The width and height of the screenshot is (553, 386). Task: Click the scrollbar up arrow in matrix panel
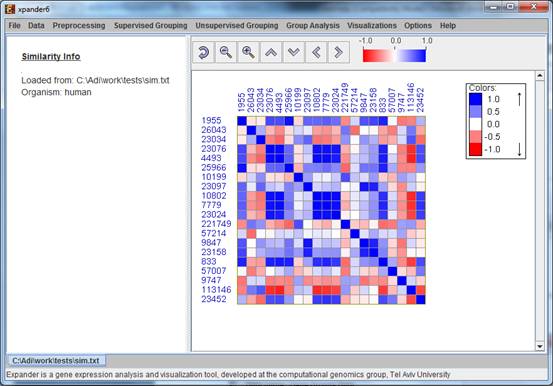click(x=540, y=76)
